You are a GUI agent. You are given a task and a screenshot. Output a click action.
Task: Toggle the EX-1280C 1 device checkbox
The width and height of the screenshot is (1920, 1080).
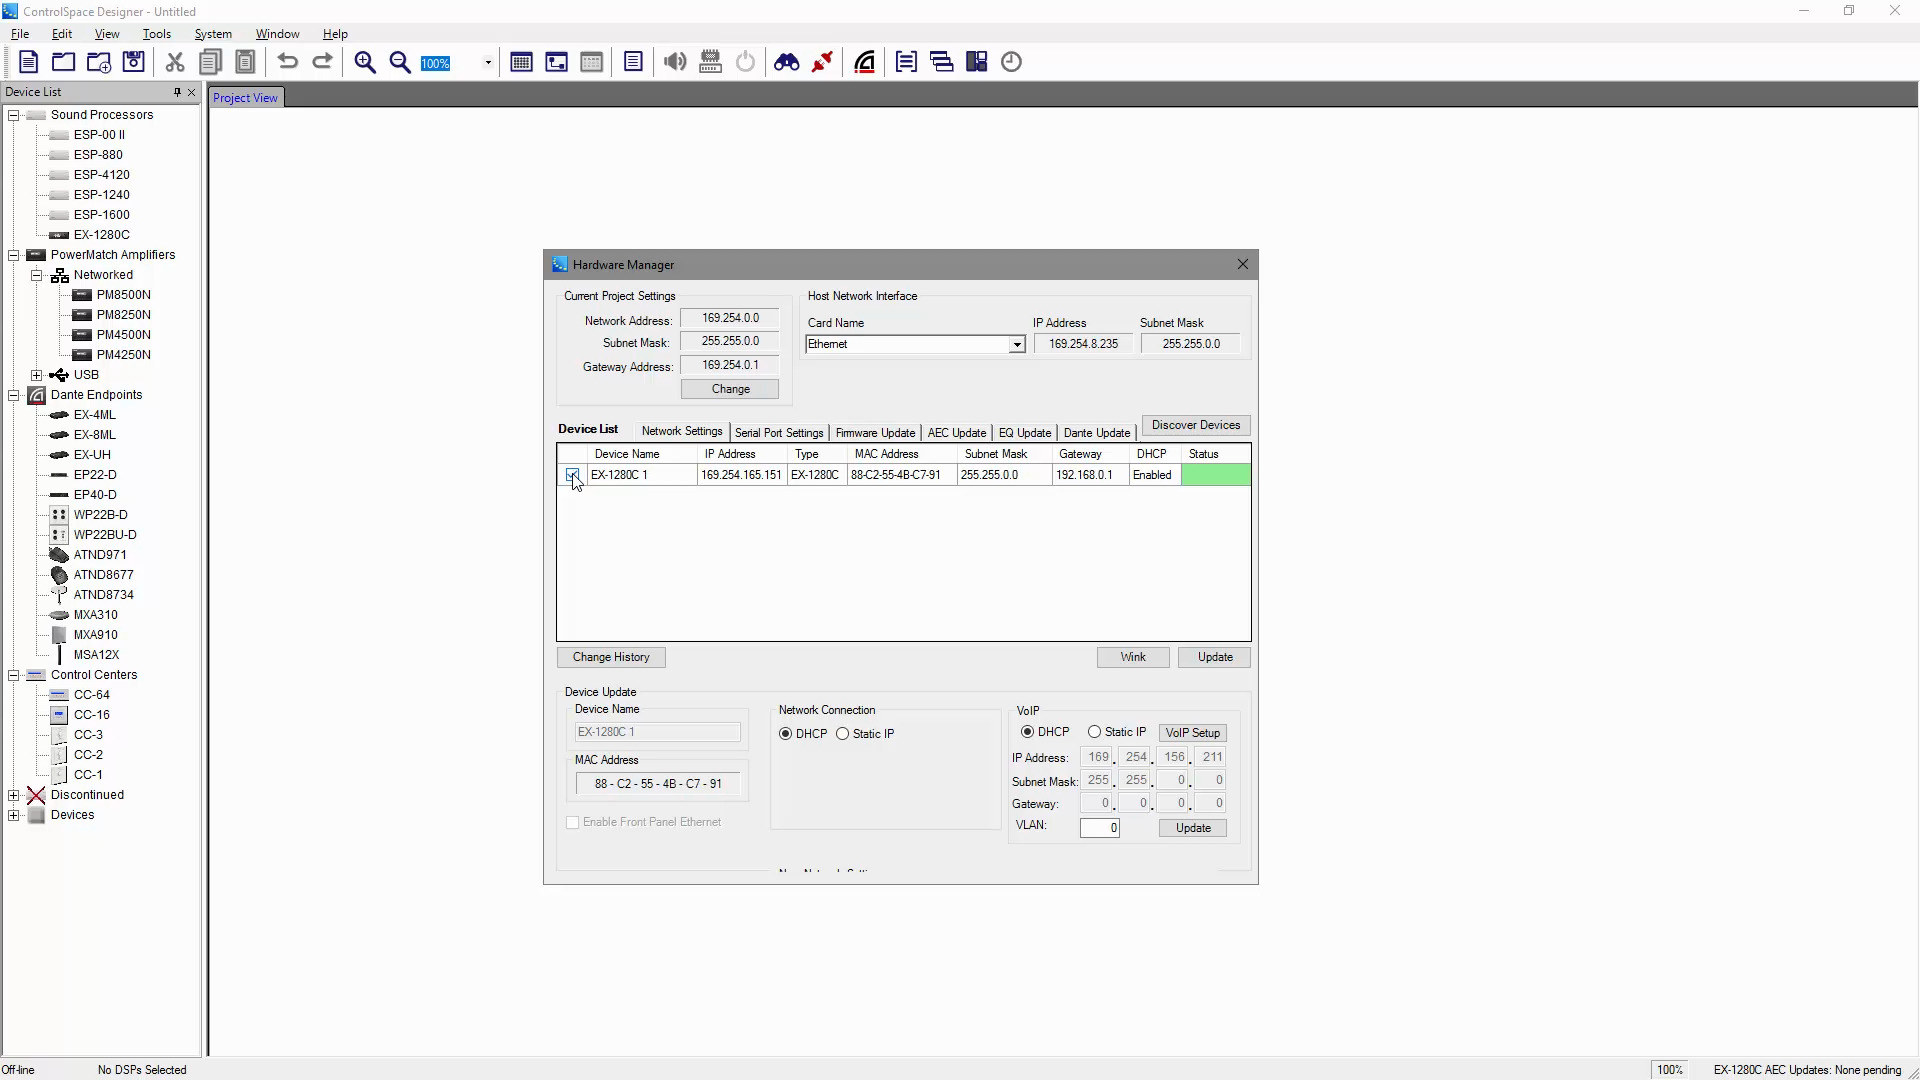(x=572, y=475)
